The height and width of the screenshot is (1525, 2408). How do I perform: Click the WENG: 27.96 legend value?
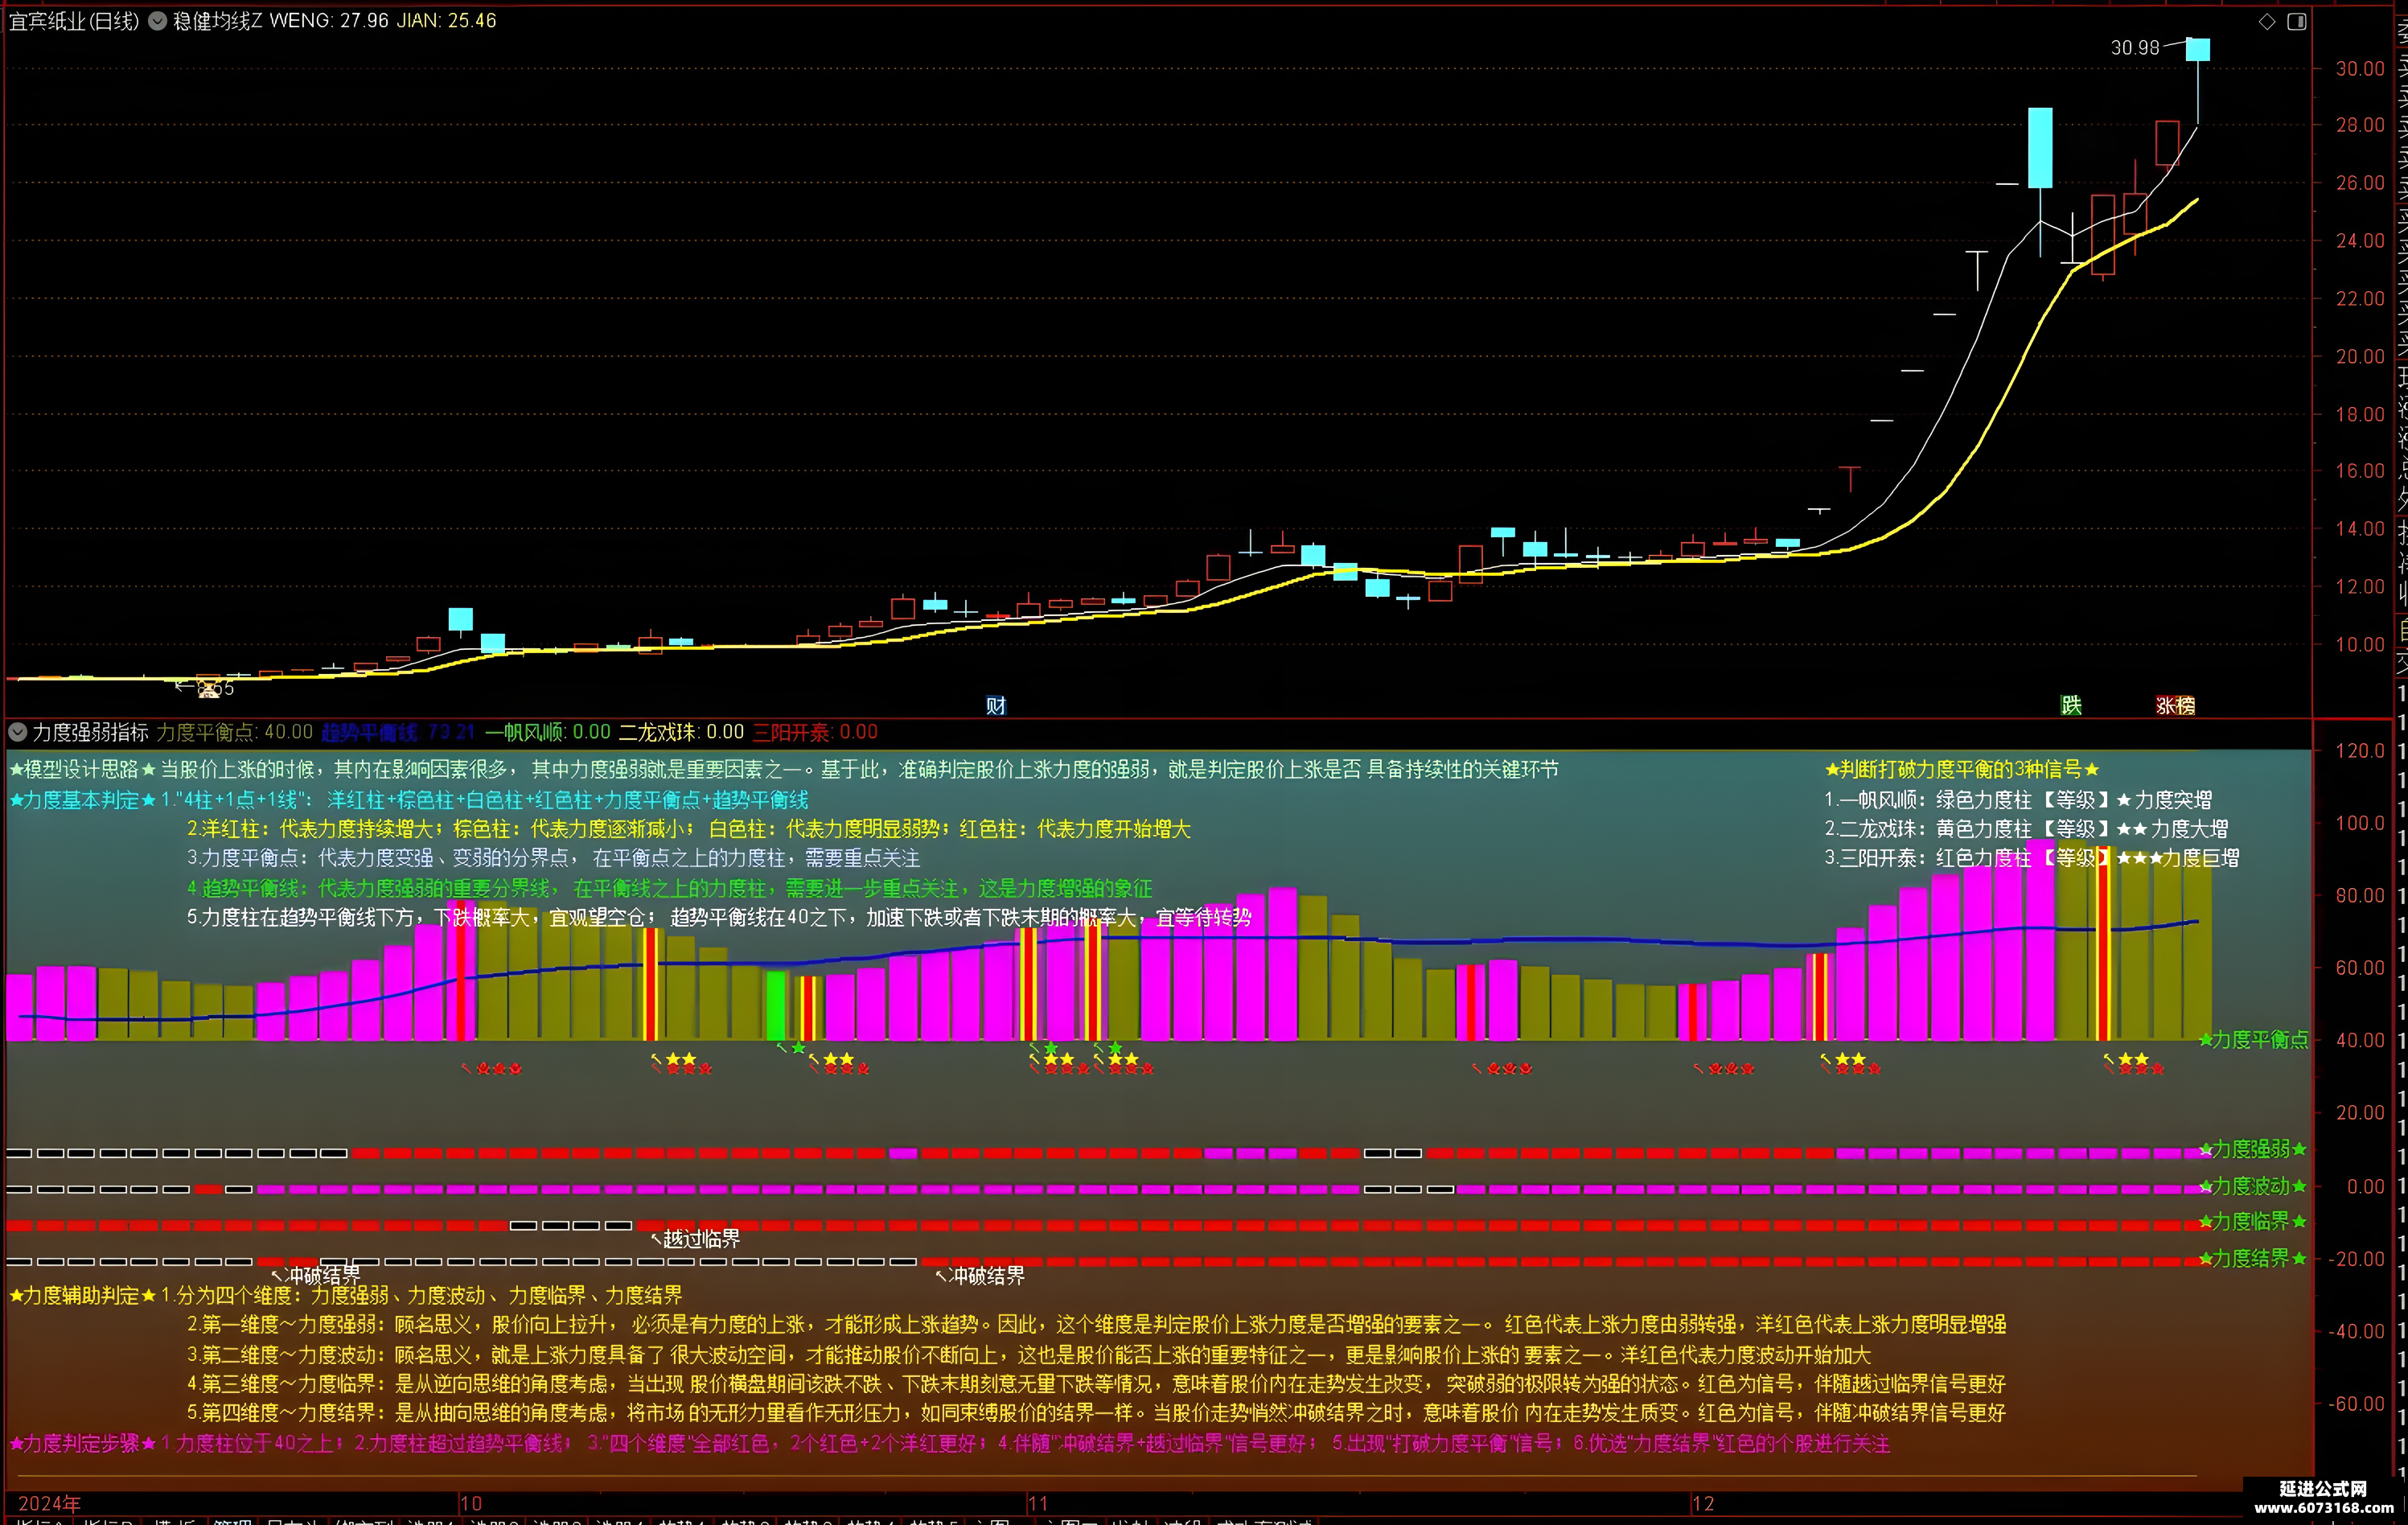(x=329, y=21)
